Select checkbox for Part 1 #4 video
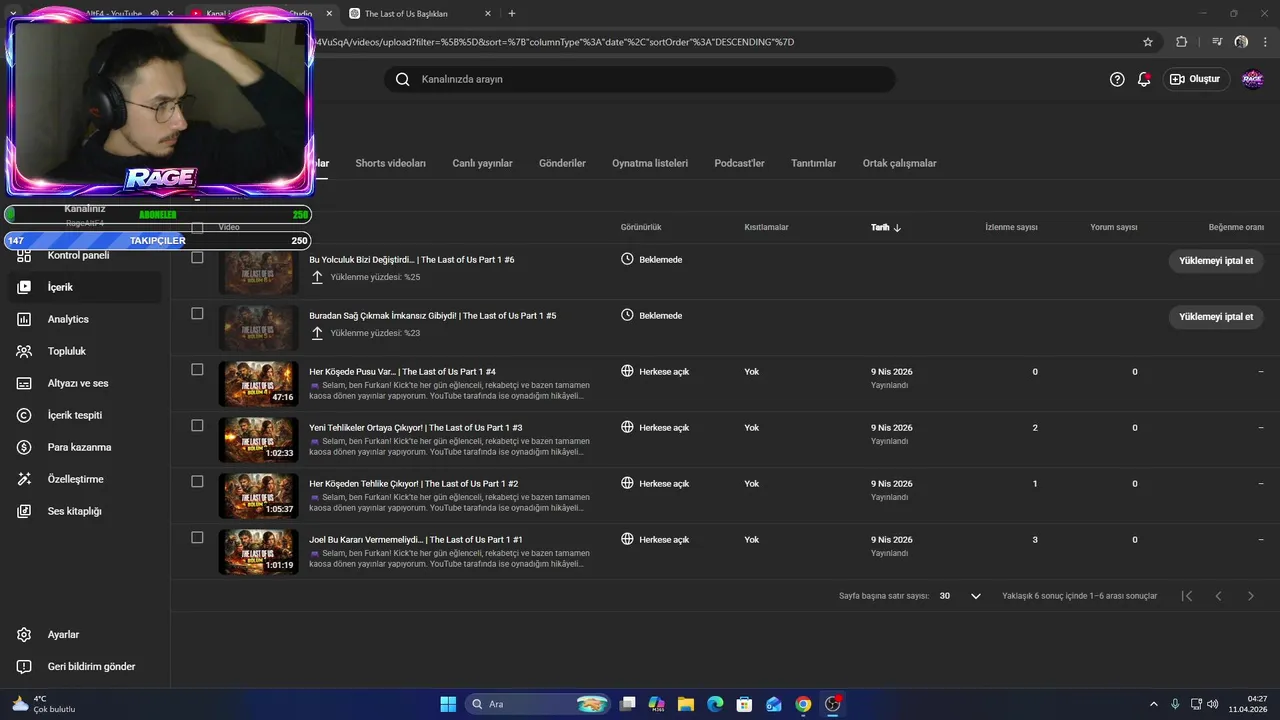 pyautogui.click(x=197, y=370)
